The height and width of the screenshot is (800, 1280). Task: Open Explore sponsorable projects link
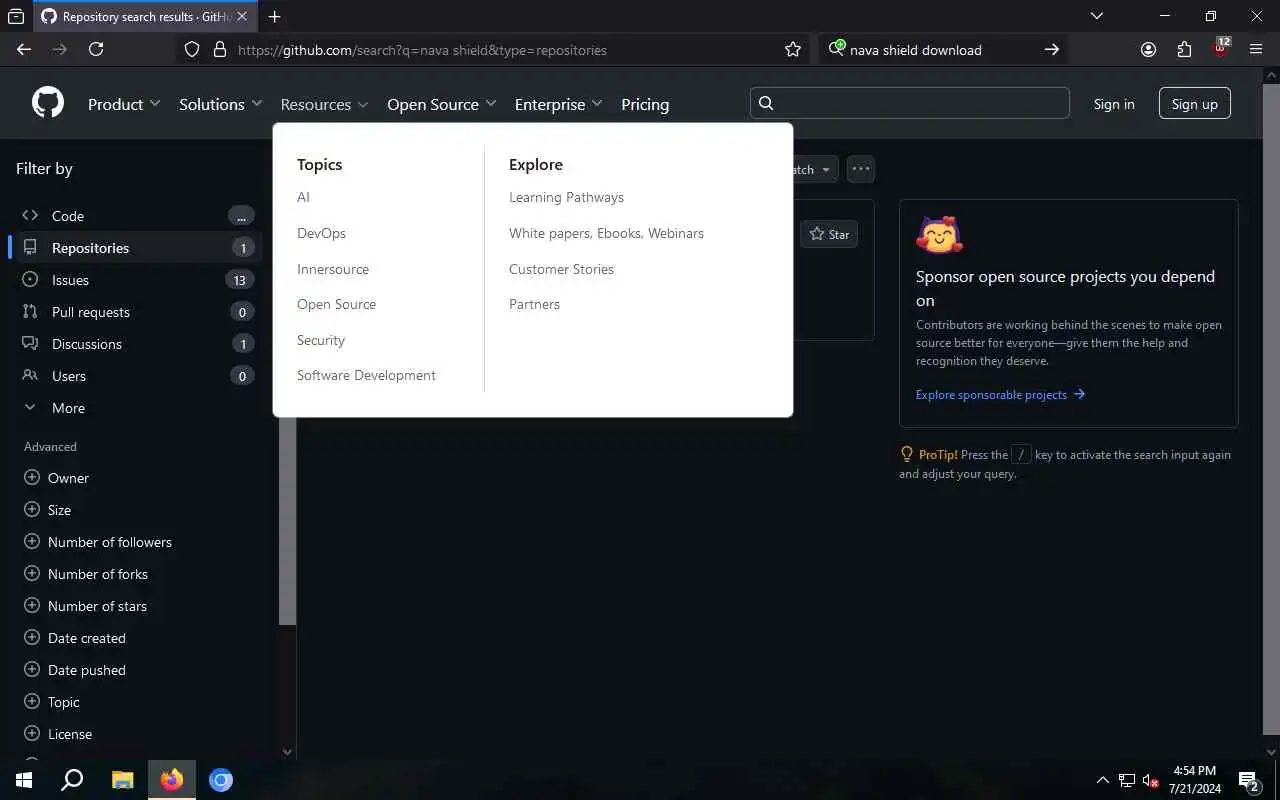1000,394
